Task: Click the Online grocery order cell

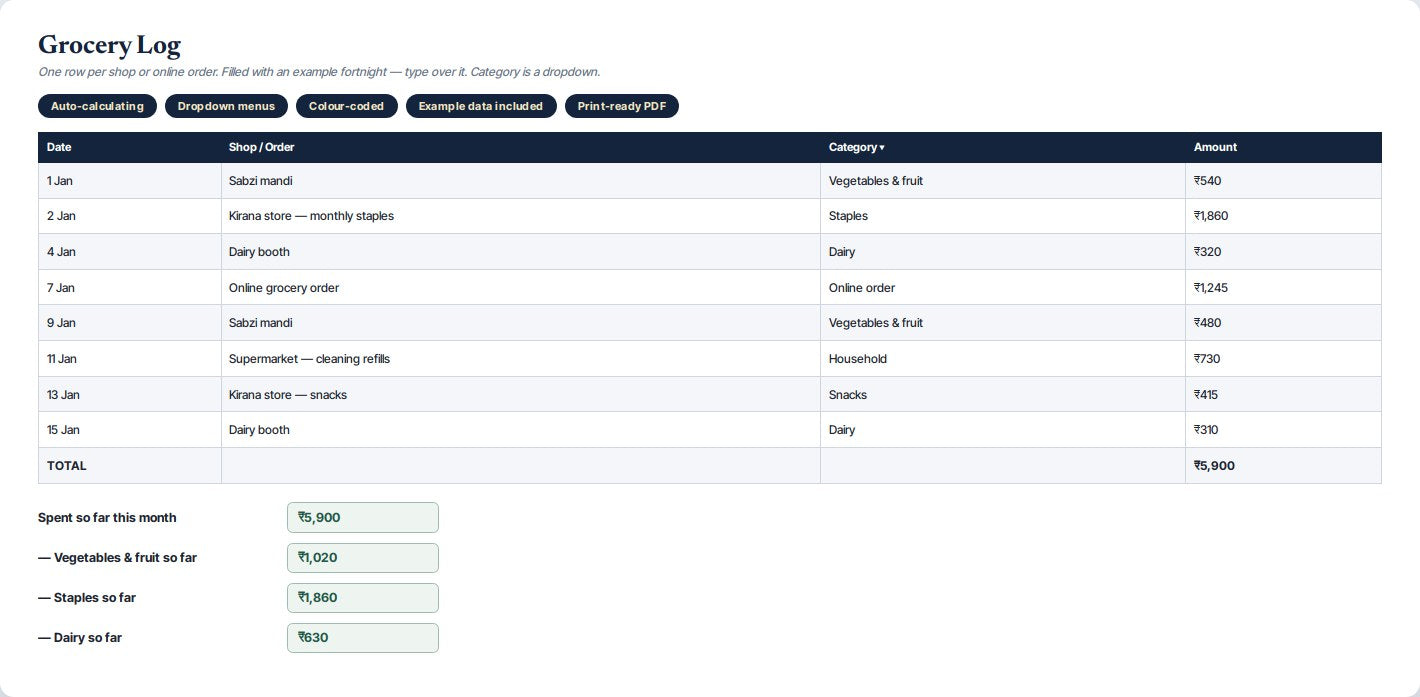Action: (520, 288)
